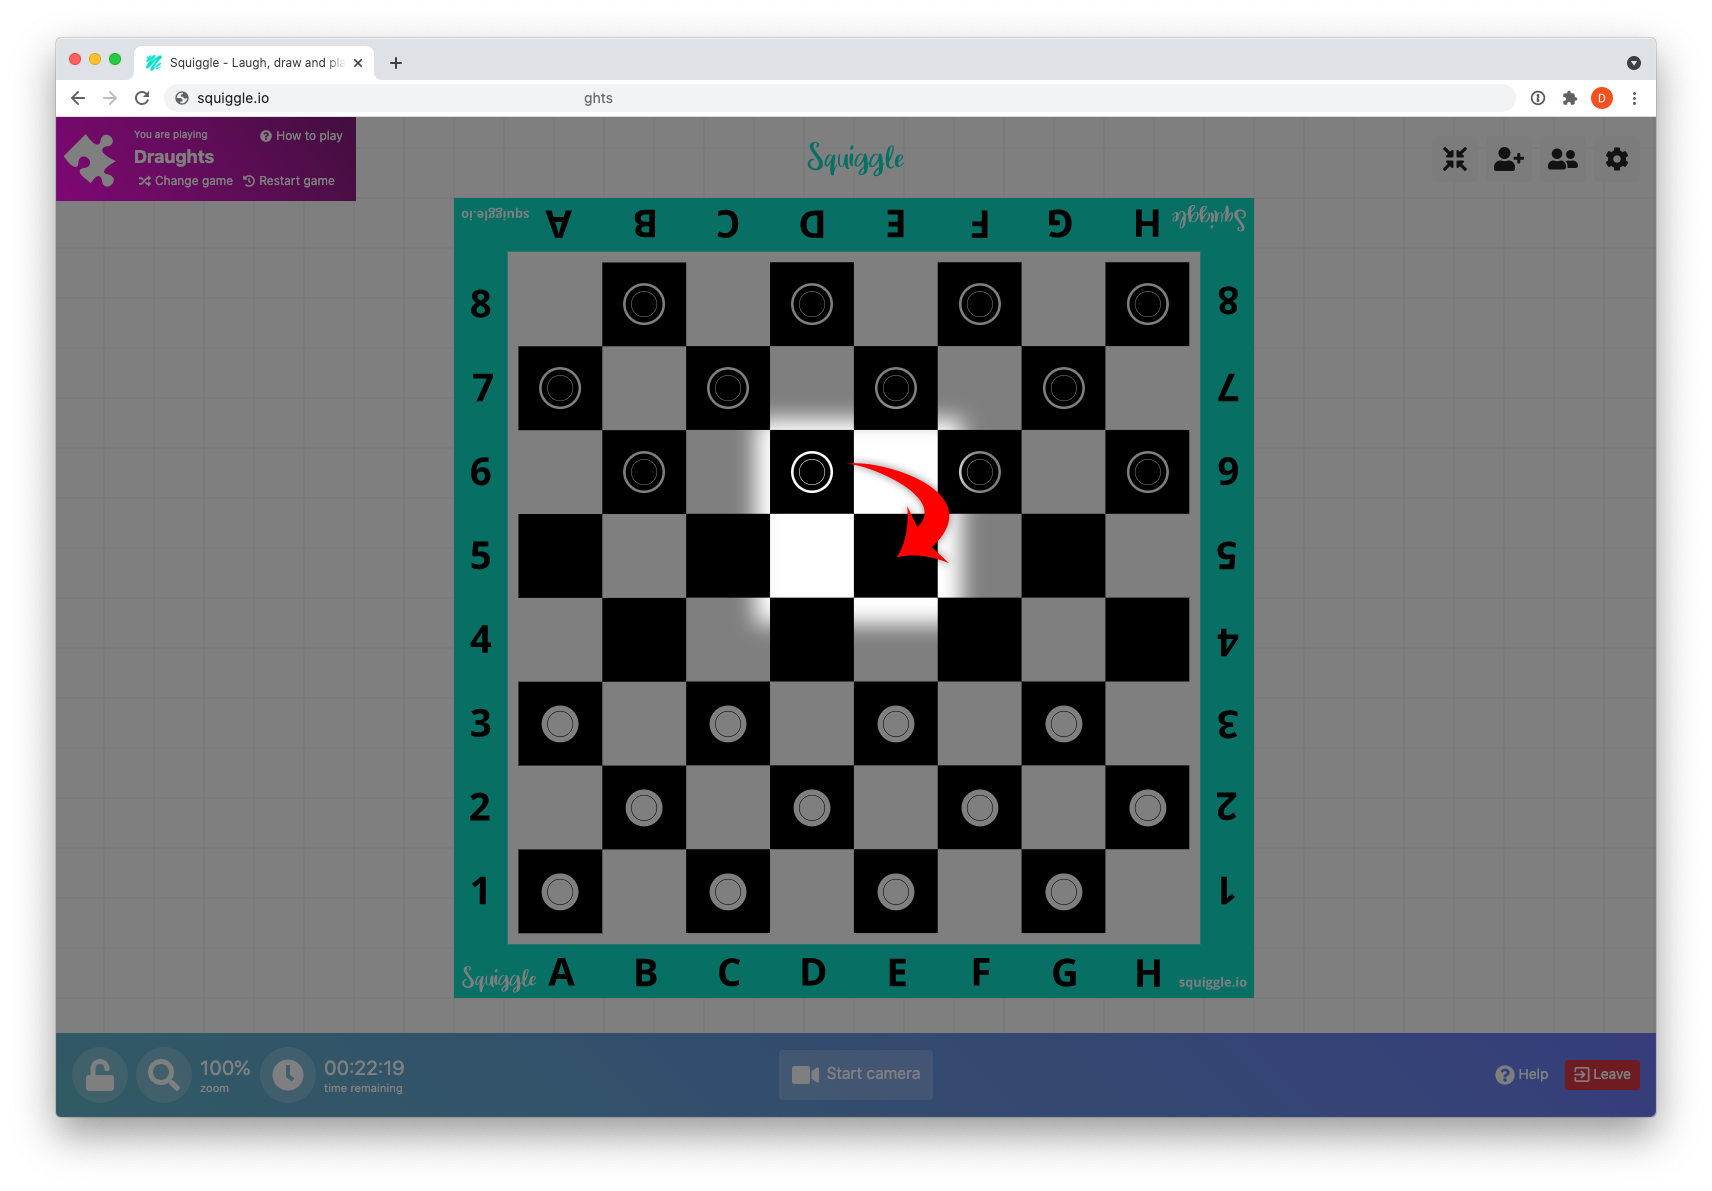Select the gray piece on G3
This screenshot has height=1191, width=1712.
pos(1064,724)
